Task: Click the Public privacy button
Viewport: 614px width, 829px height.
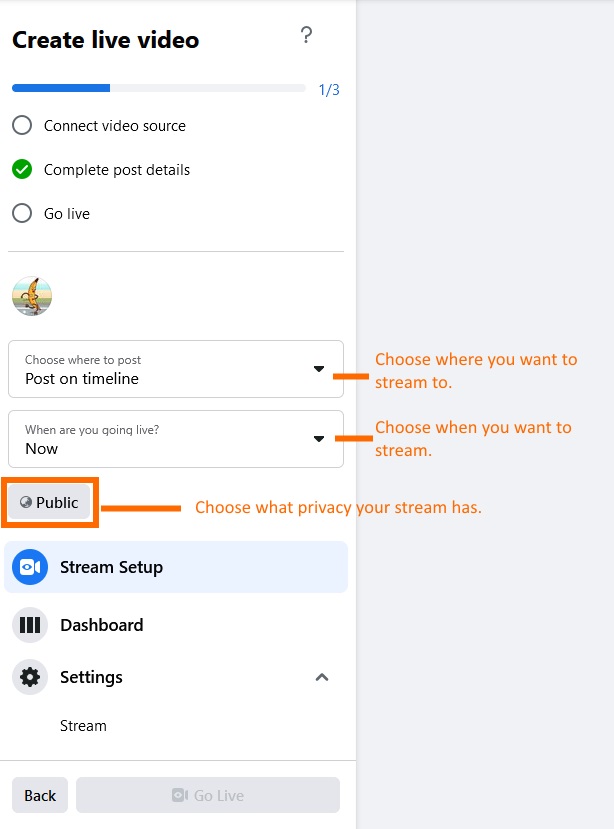Action: click(50, 503)
